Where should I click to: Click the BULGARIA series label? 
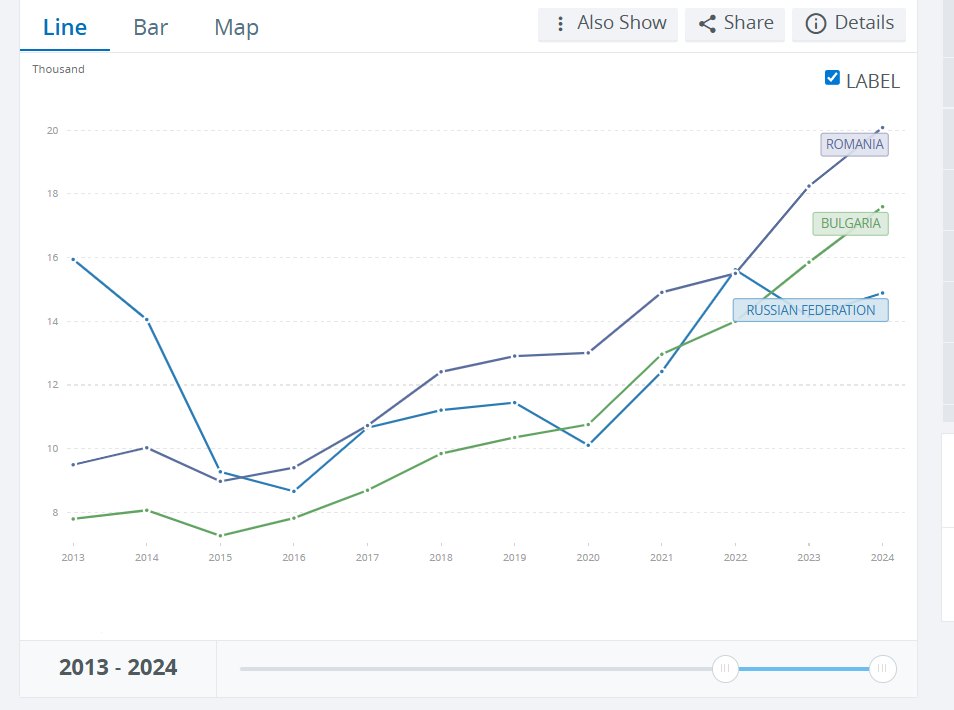[x=851, y=223]
